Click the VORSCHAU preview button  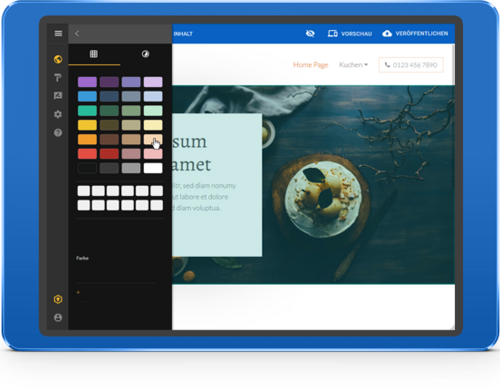350,33
